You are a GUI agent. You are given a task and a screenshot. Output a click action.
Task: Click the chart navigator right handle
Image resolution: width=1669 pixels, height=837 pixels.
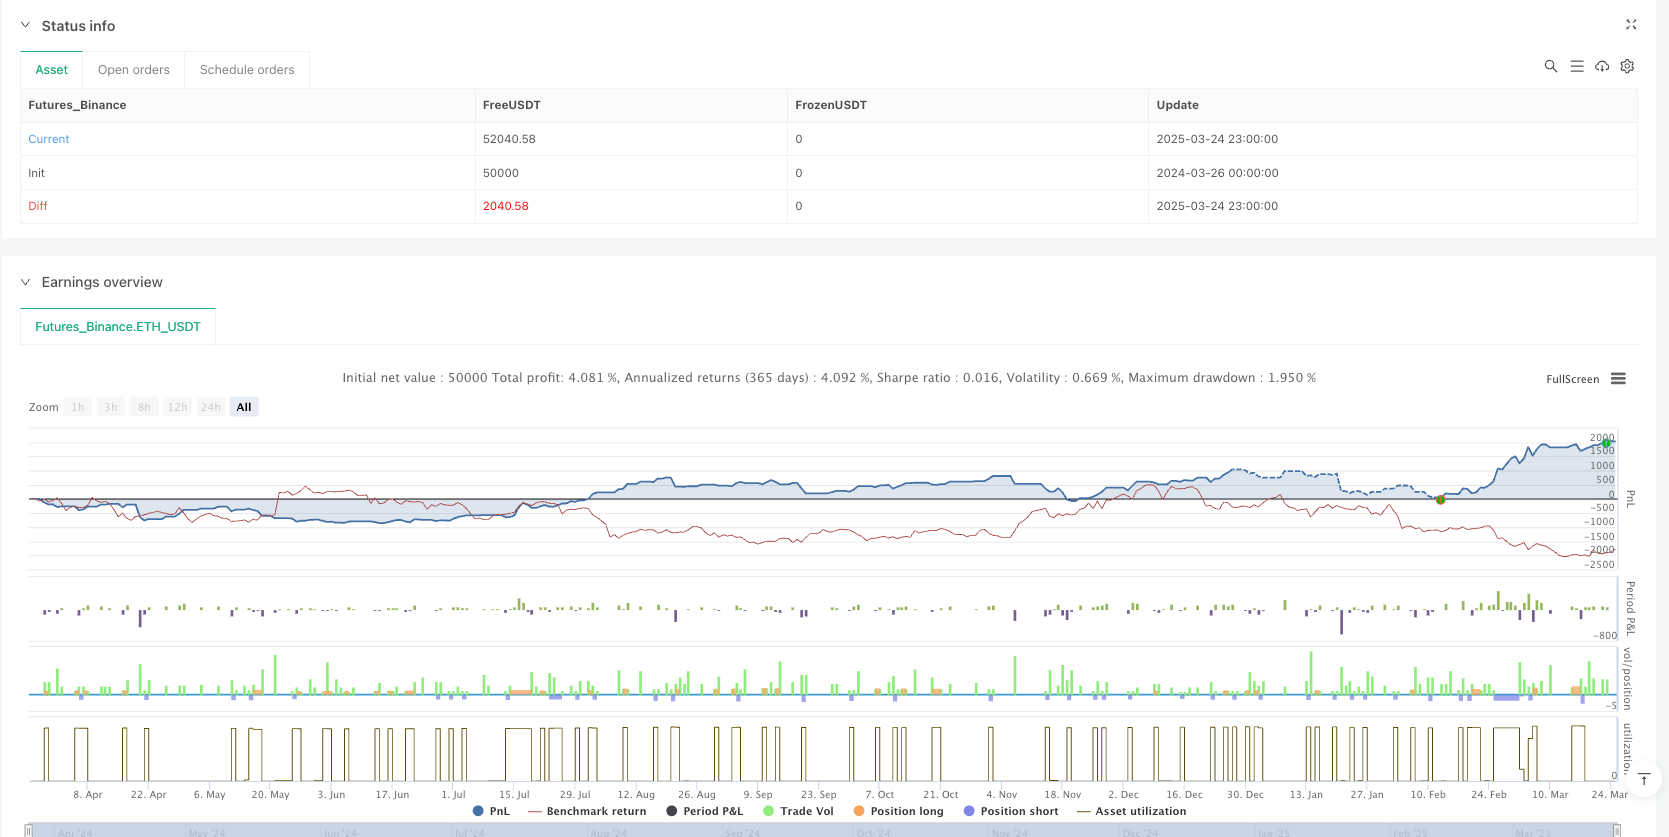1616,830
